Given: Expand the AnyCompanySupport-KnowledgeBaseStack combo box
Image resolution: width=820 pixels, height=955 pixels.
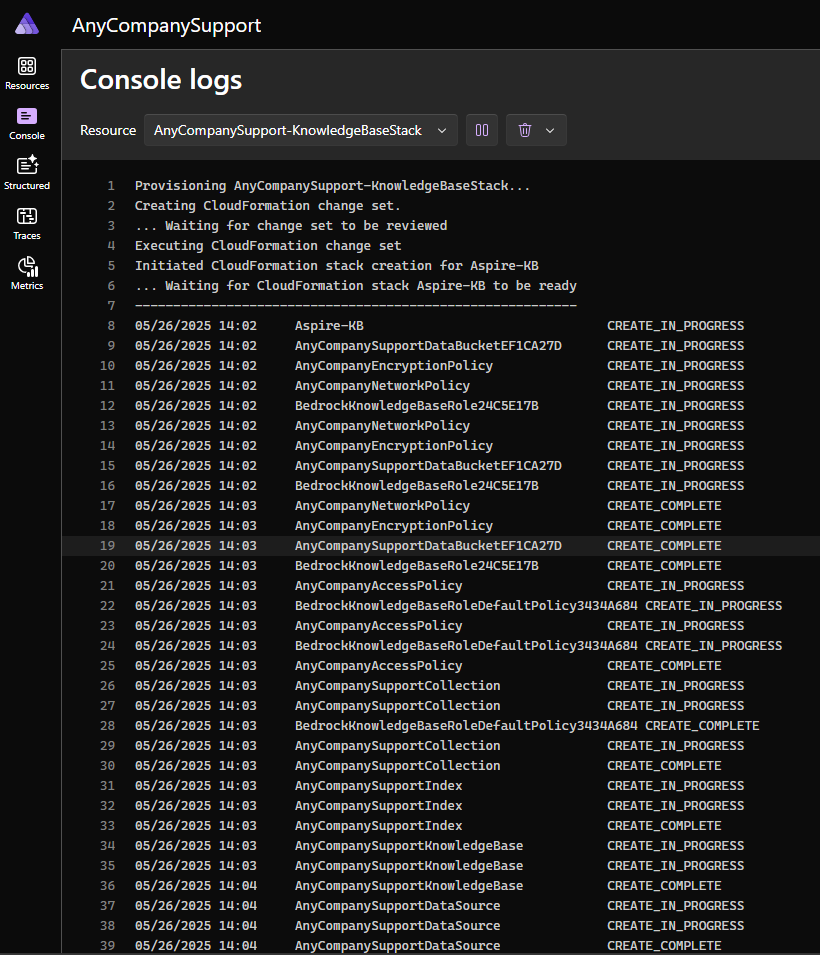Looking at the screenshot, I should coord(300,129).
